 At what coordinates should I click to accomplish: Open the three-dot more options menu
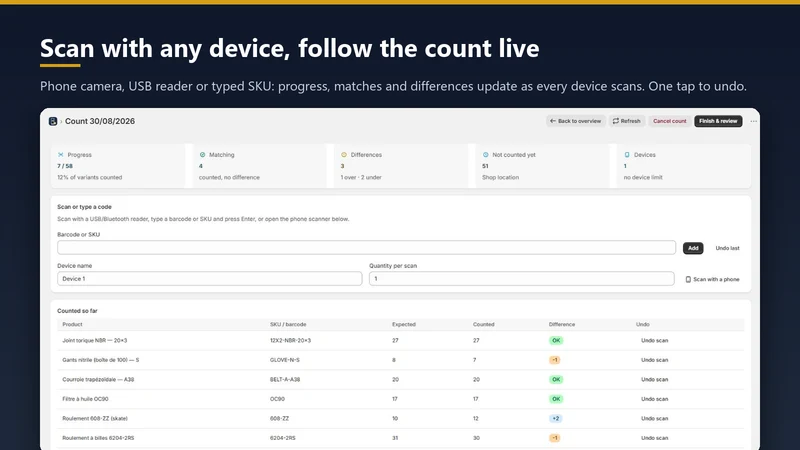[754, 121]
